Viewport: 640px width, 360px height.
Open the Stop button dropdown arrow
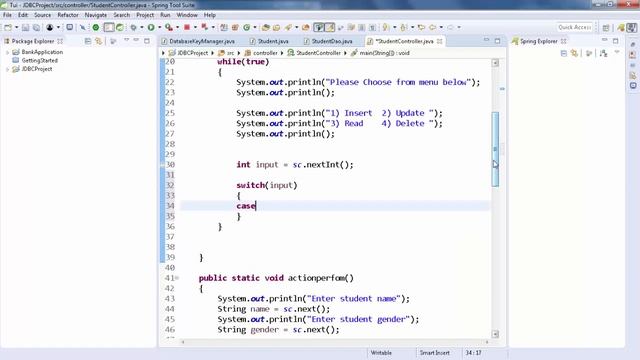[x=195, y=27]
